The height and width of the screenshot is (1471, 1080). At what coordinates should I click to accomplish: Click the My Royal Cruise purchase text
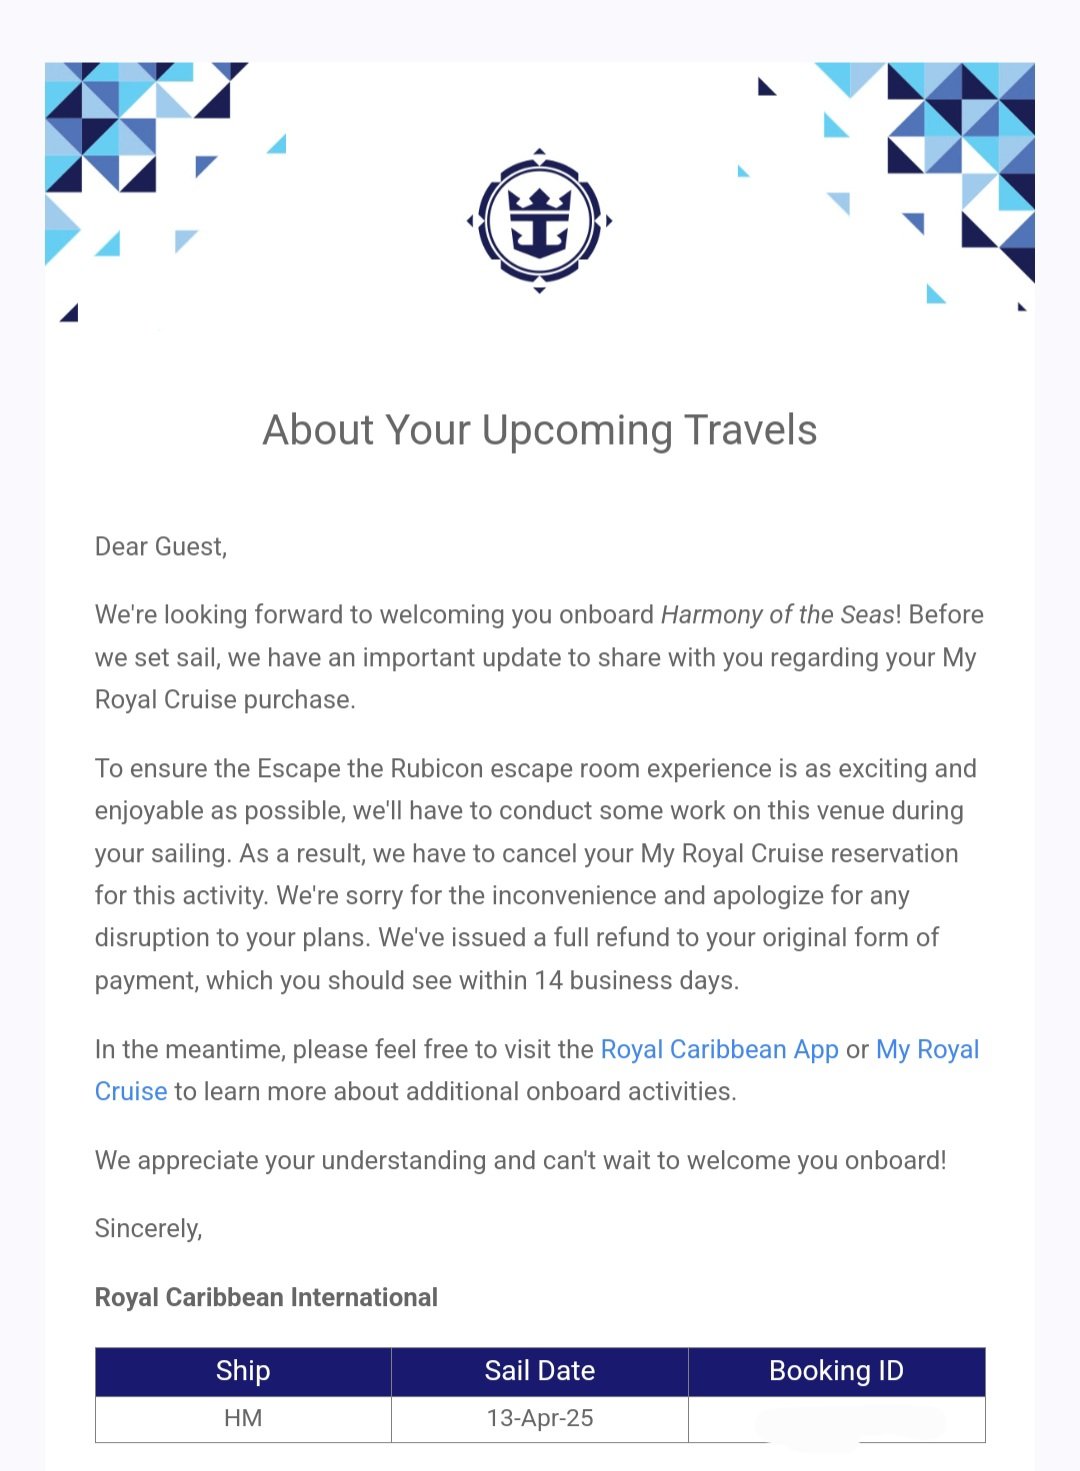tap(536, 678)
